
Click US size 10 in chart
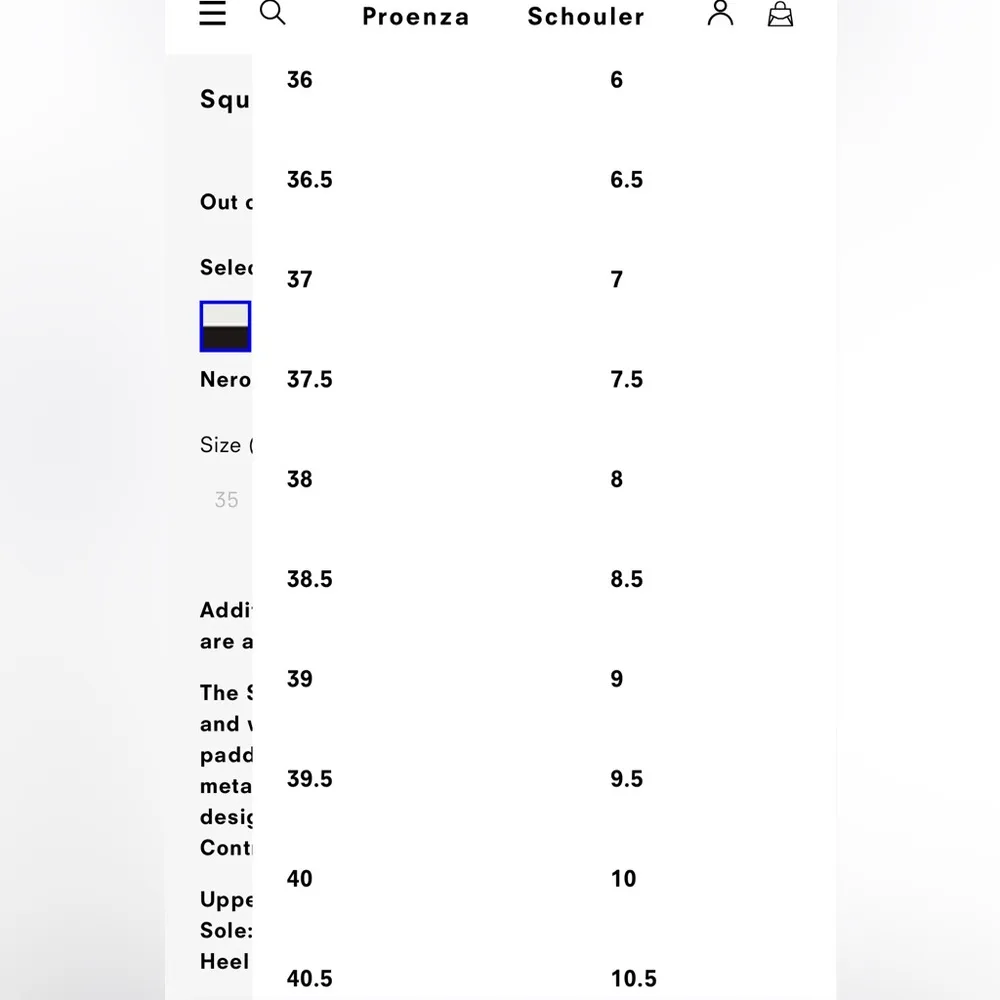623,880
